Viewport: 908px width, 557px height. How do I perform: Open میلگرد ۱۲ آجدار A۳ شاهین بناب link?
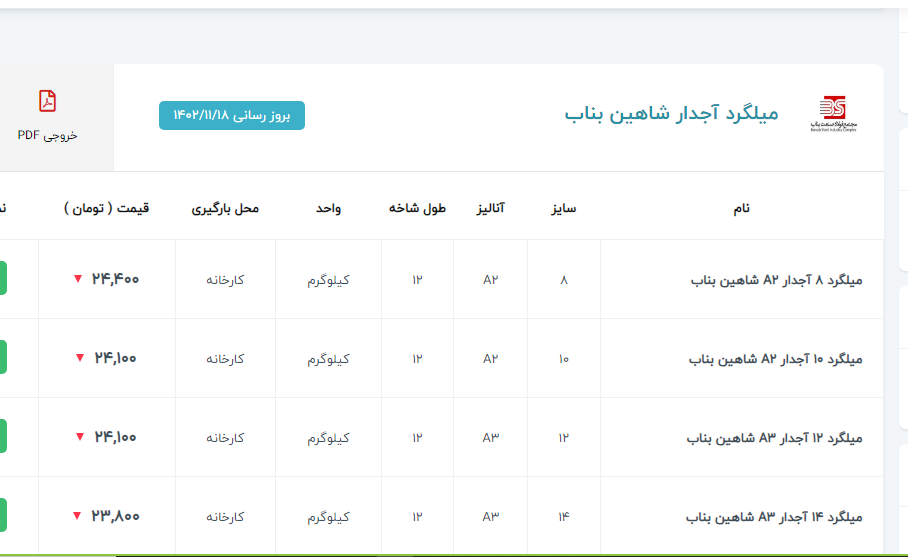click(774, 438)
